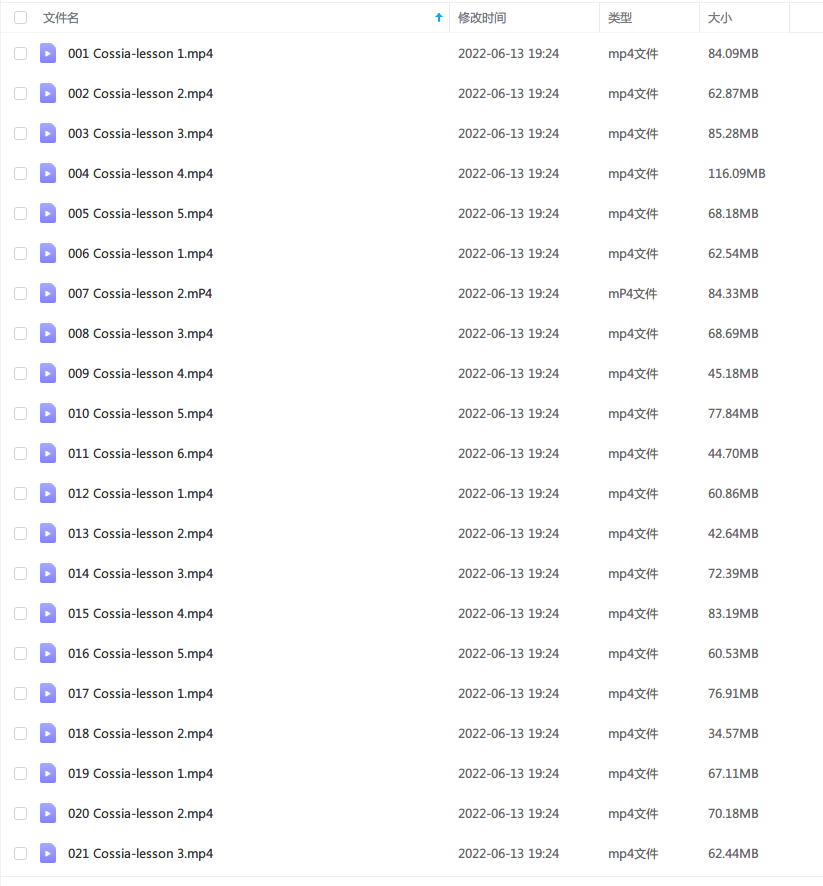Click the 大小 column header
This screenshot has height=886, width=823.
(719, 17)
